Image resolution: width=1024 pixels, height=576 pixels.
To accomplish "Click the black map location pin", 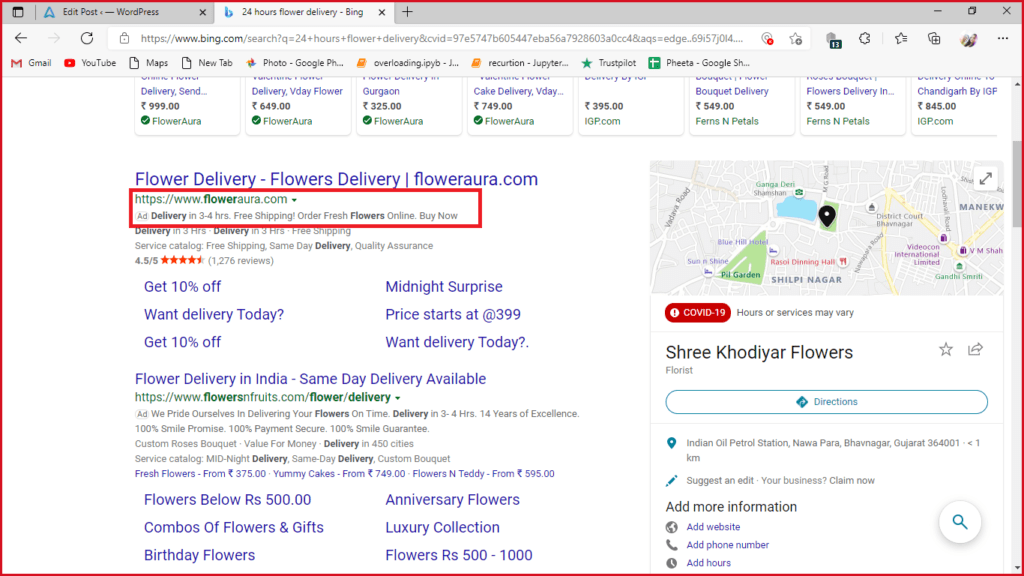I will click(x=827, y=216).
